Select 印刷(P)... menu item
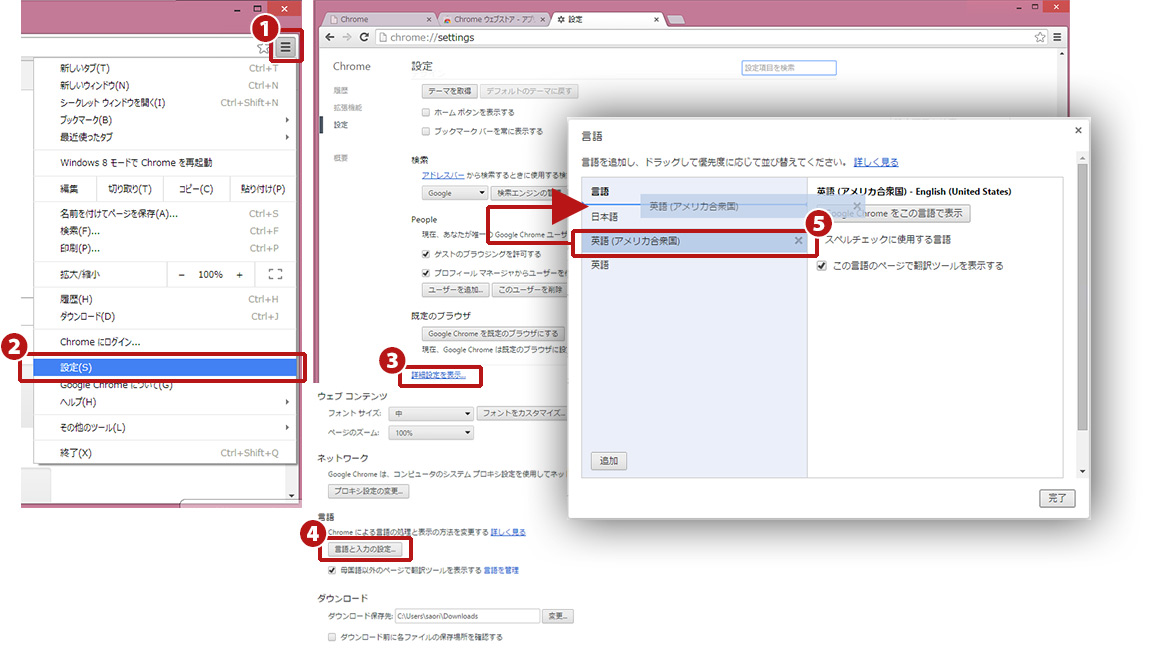 coord(165,248)
